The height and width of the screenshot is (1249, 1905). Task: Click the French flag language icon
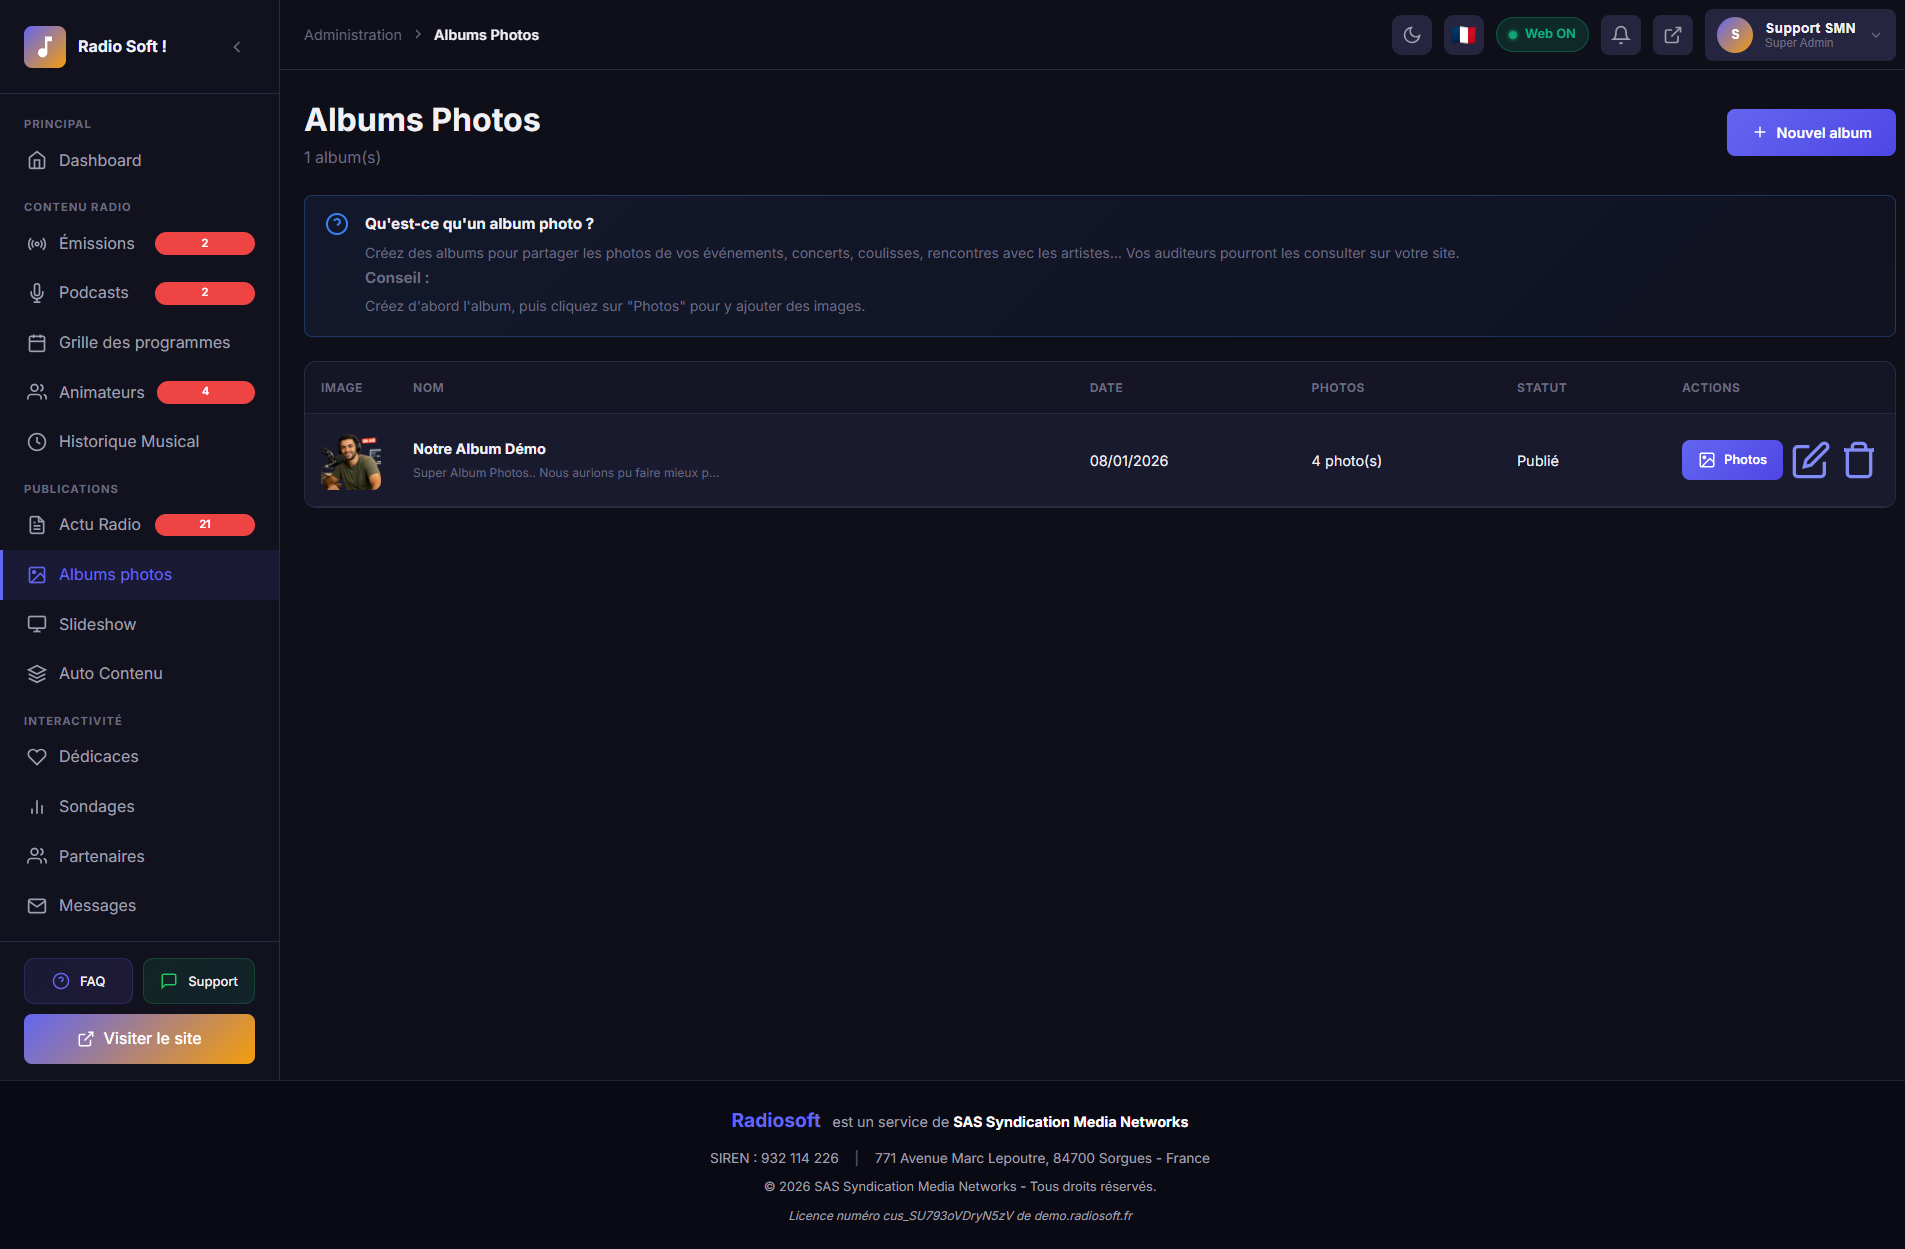click(x=1463, y=35)
